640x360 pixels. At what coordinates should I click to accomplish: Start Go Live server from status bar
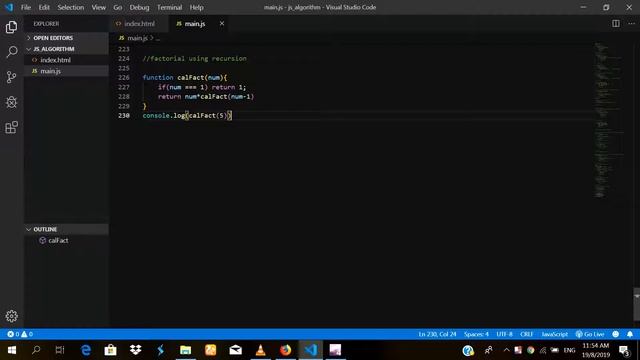pos(589,334)
